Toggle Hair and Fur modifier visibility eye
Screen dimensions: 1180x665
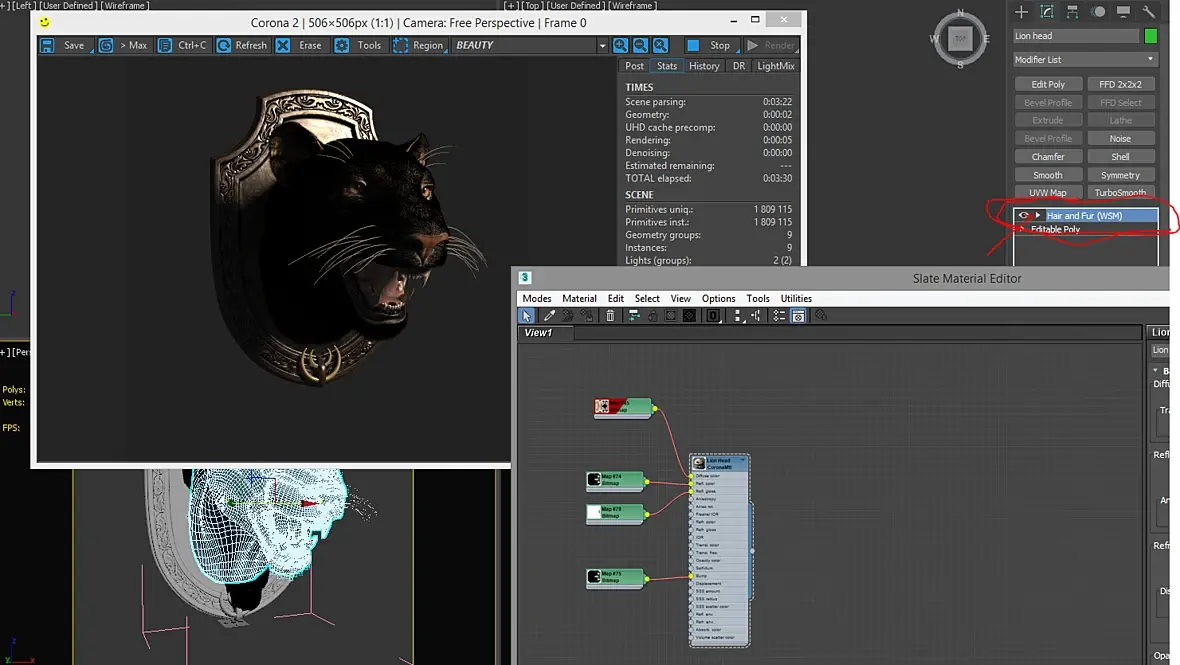(x=1023, y=215)
